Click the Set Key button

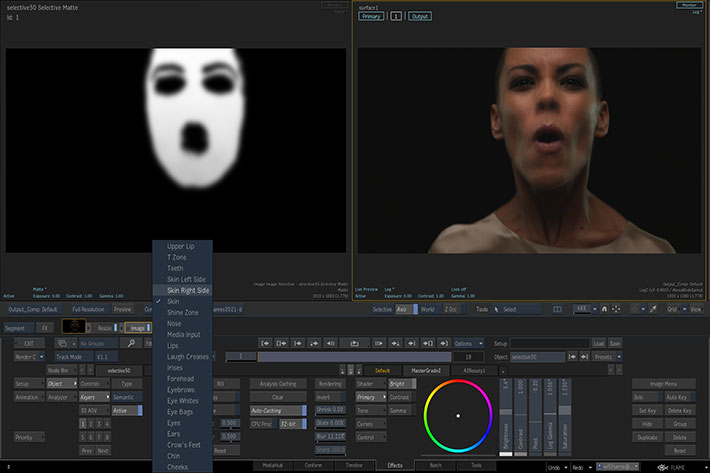647,411
